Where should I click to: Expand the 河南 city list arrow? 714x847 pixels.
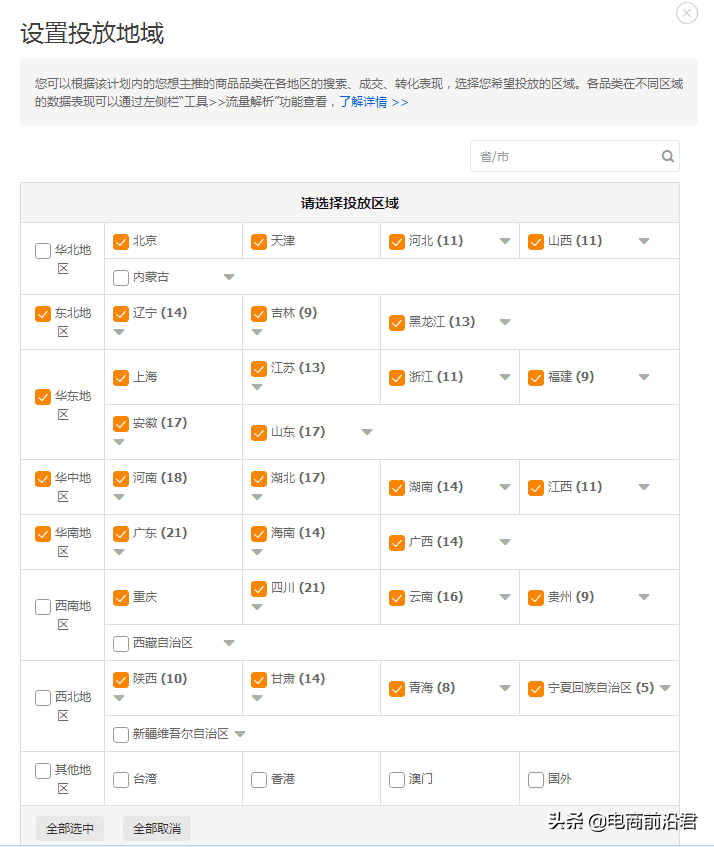point(119,497)
